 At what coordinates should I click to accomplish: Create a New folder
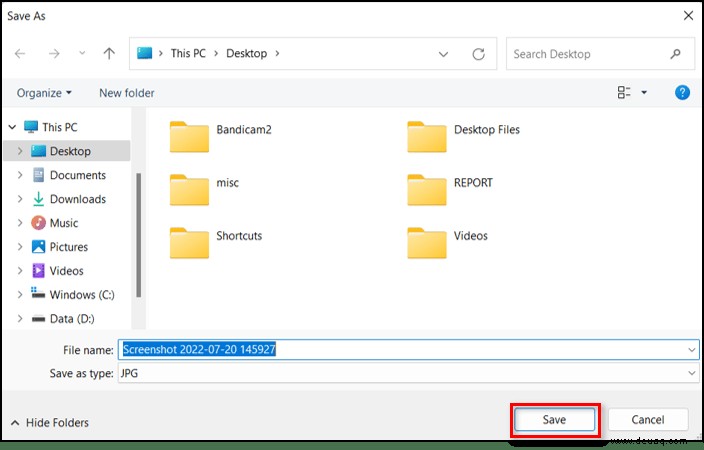[127, 93]
